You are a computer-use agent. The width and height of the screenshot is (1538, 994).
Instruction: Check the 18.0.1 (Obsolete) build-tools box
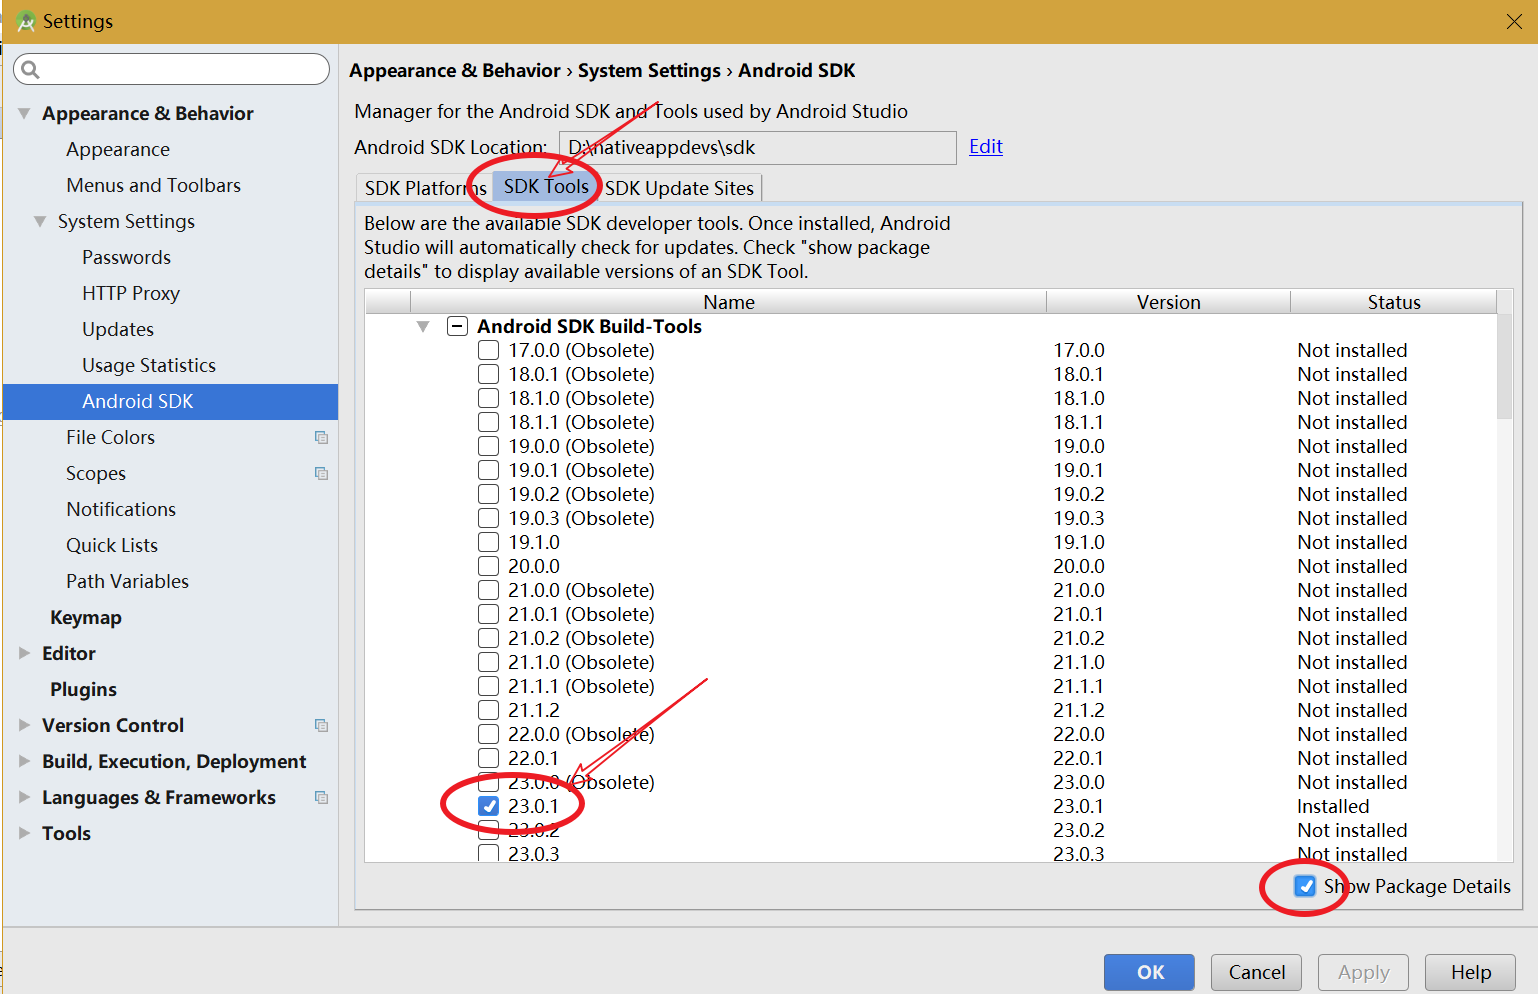pyautogui.click(x=488, y=374)
